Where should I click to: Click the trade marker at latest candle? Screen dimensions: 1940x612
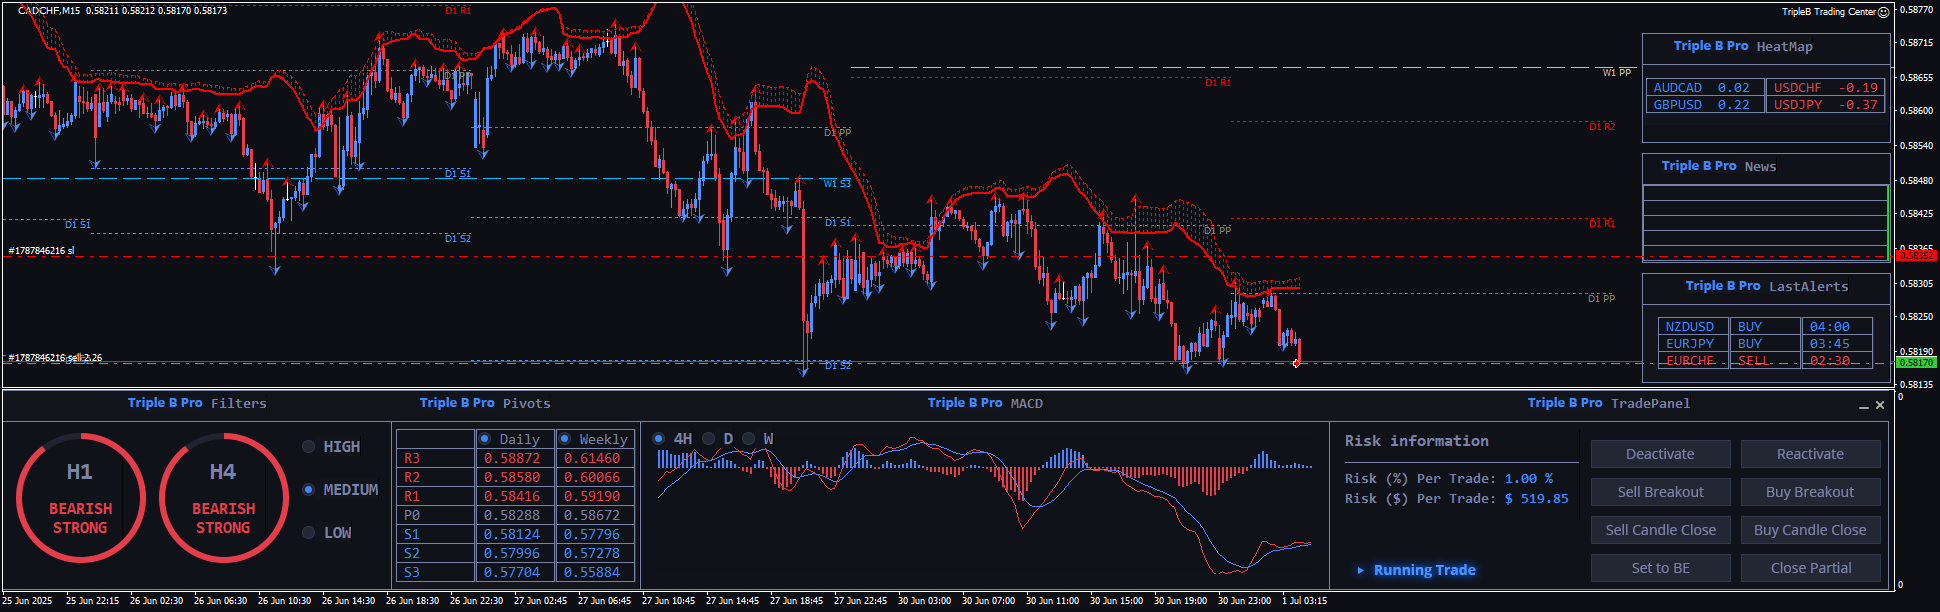pos(1296,363)
